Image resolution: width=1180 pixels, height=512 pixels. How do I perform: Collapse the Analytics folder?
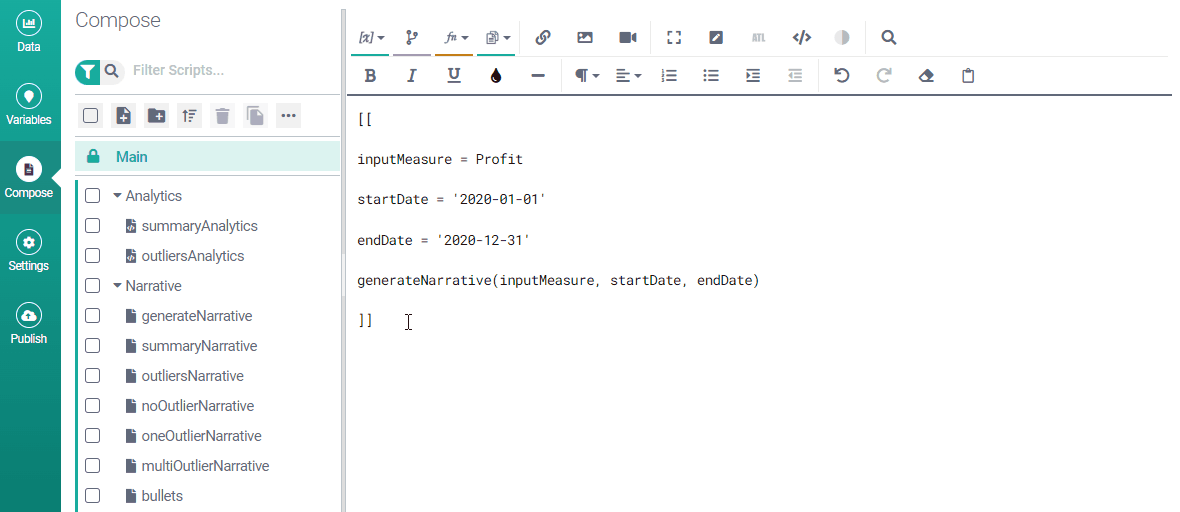pos(117,196)
